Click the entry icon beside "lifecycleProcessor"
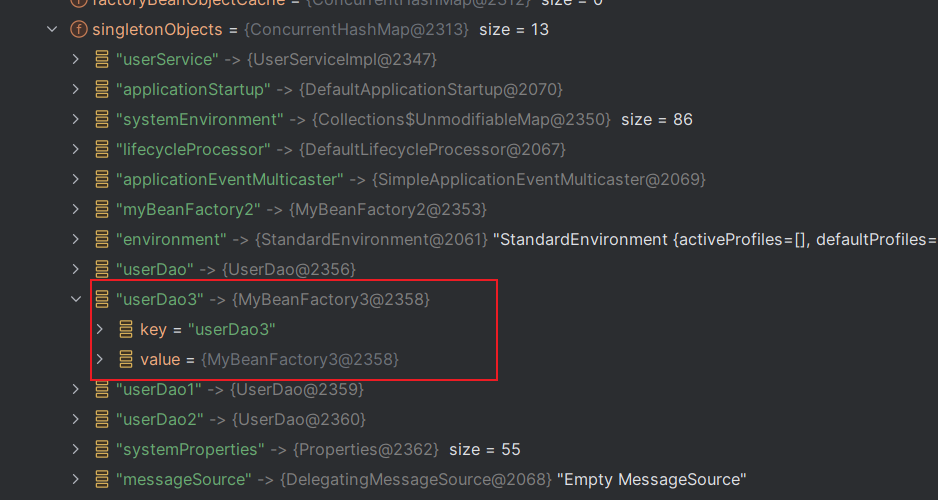 click(x=101, y=150)
